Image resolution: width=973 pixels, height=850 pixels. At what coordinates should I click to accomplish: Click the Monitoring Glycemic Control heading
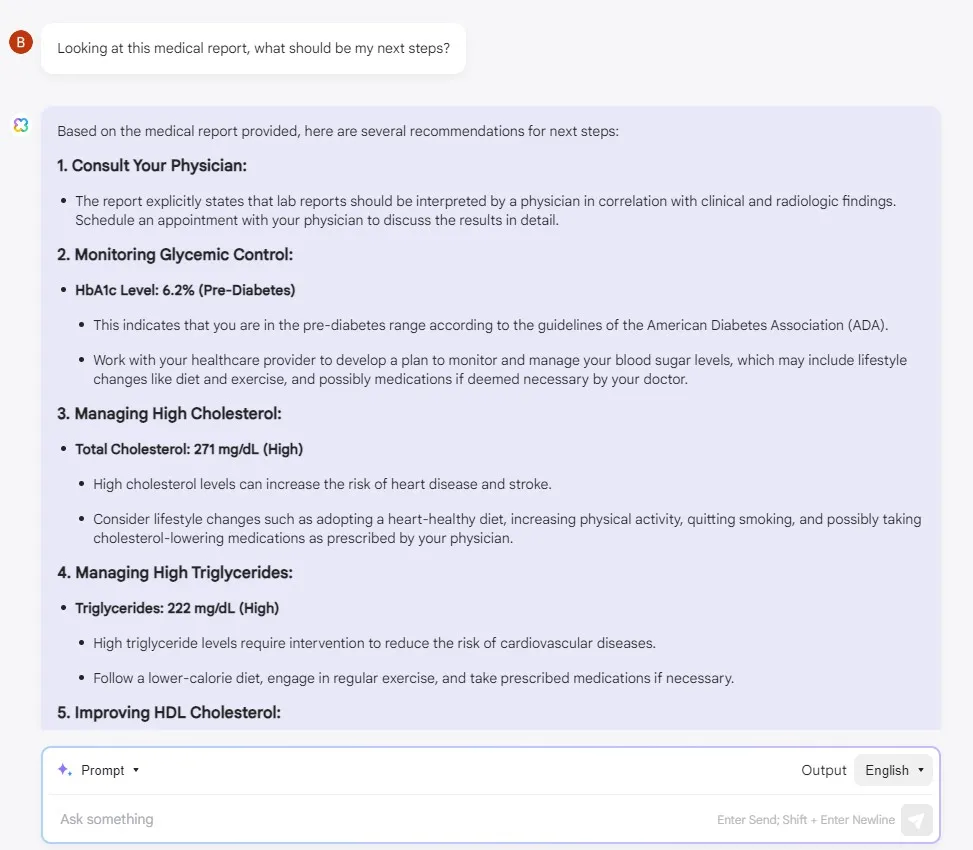pos(175,254)
